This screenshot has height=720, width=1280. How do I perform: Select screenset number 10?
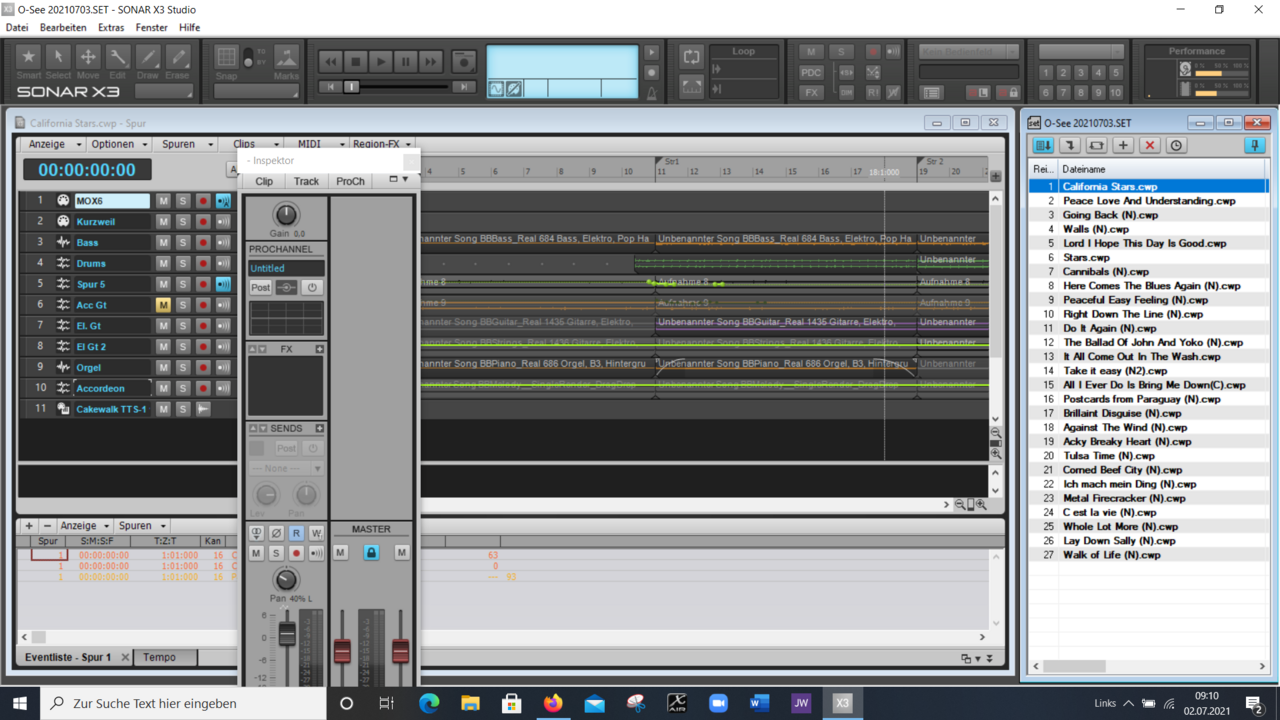click(1115, 92)
